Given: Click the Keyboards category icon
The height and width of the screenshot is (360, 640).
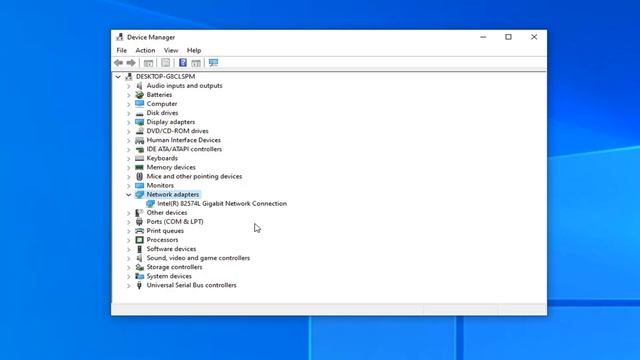Looking at the screenshot, I should tap(139, 158).
